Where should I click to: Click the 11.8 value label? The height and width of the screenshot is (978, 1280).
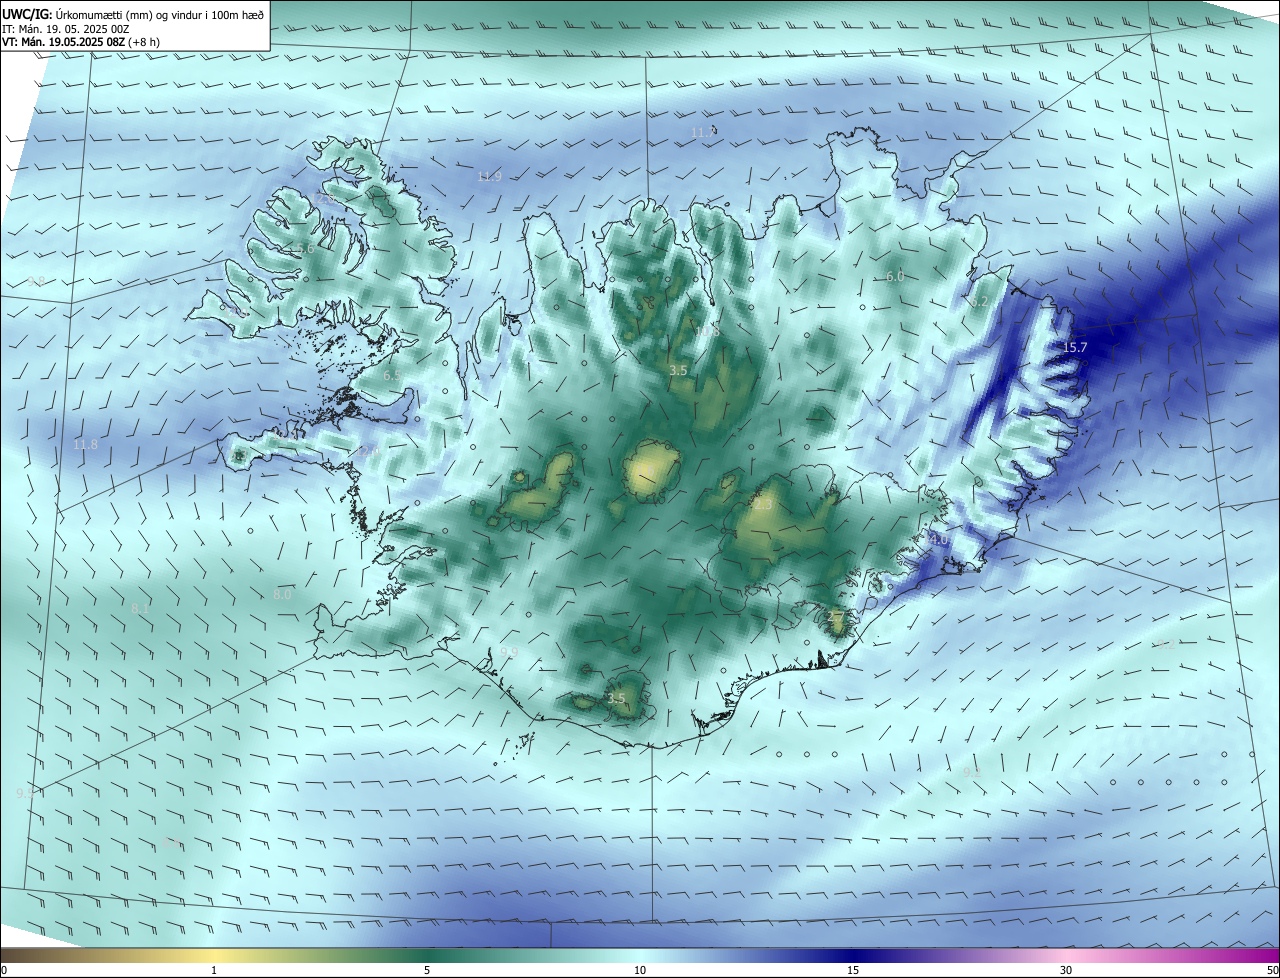pos(86,444)
